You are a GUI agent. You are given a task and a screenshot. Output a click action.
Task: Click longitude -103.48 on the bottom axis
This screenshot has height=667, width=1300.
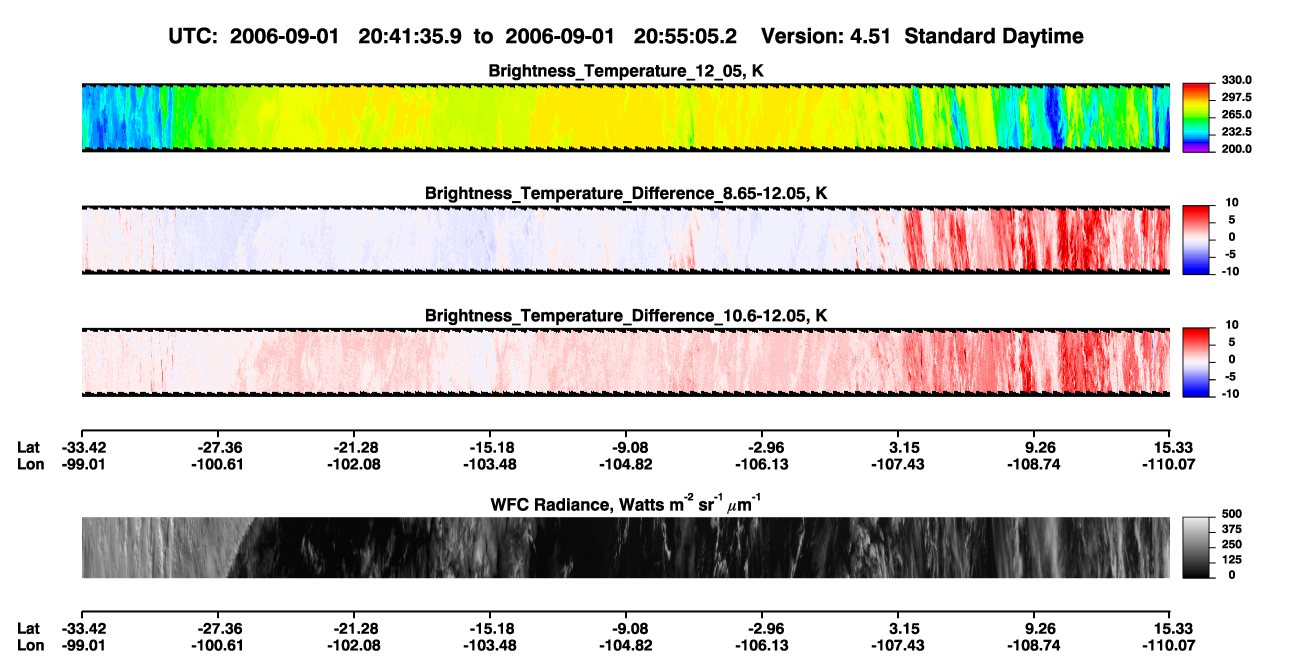point(490,646)
